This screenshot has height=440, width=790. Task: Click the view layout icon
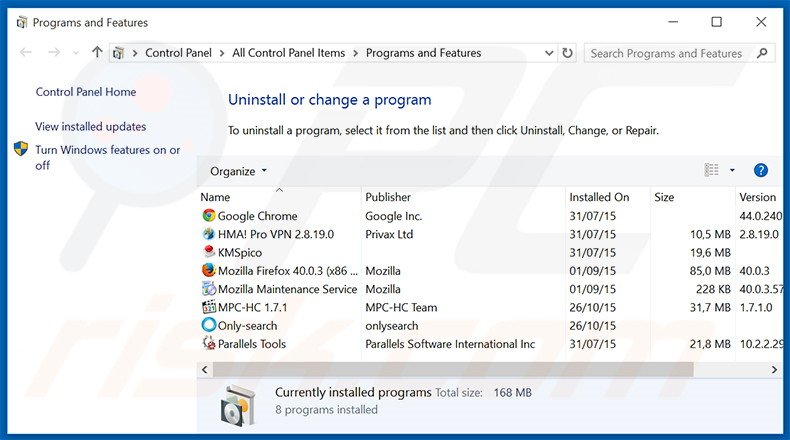(x=711, y=170)
